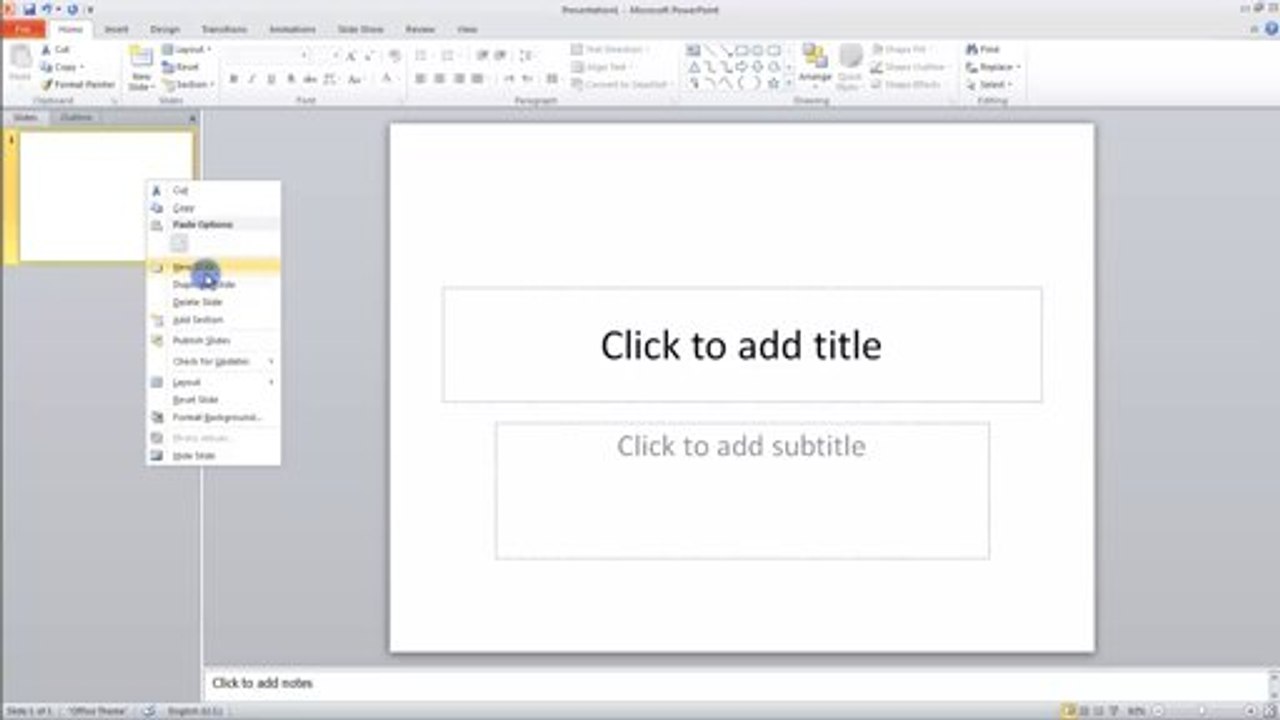Expand the shapes gallery with the More arrow
Screen dimensions: 1280x720
(789, 85)
